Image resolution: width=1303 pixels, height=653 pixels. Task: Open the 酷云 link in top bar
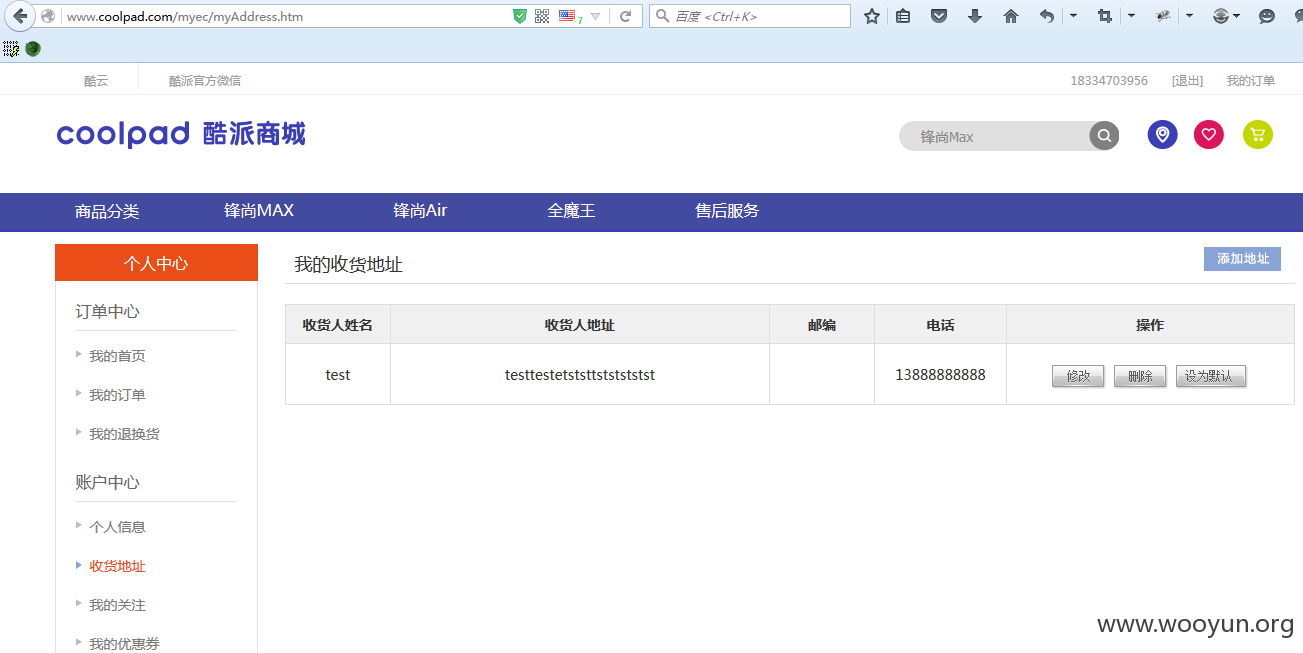click(x=96, y=81)
